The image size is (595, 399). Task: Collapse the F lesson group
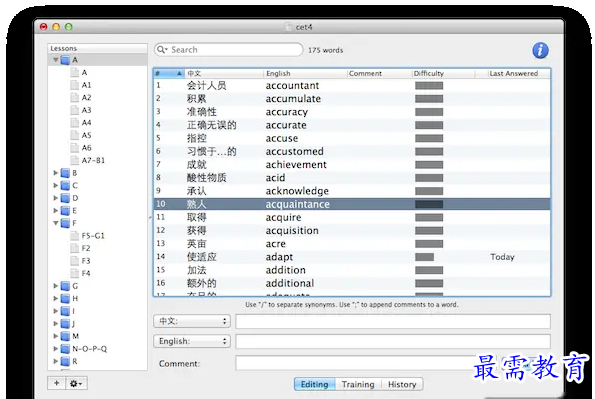pyautogui.click(x=56, y=223)
